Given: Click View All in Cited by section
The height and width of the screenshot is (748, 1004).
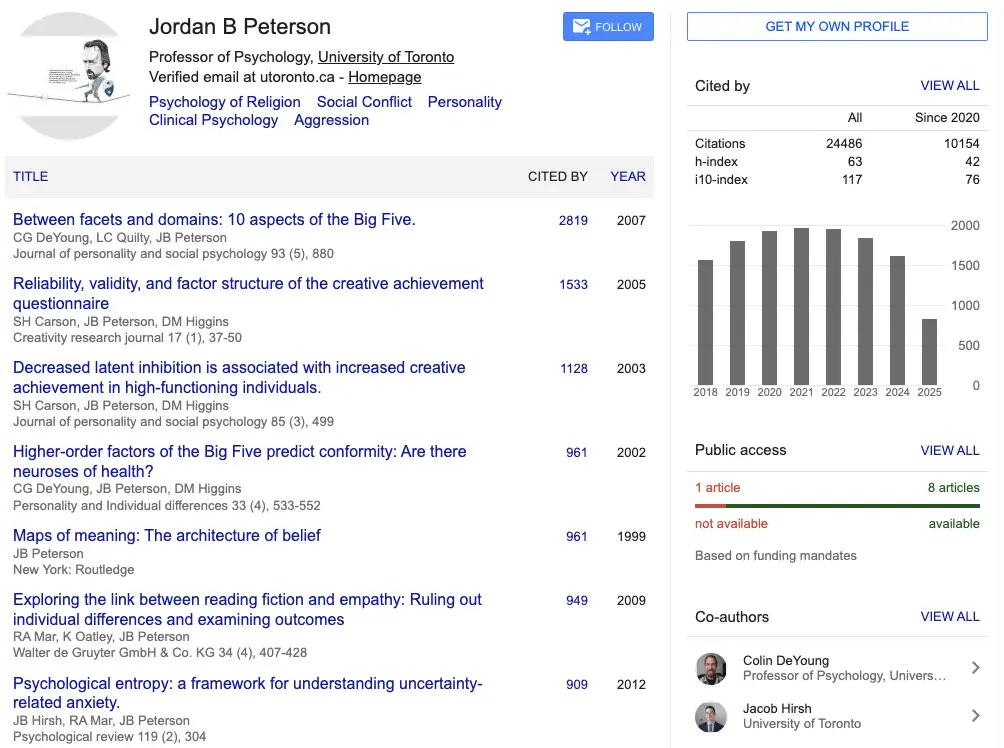Looking at the screenshot, I should pyautogui.click(x=950, y=86).
